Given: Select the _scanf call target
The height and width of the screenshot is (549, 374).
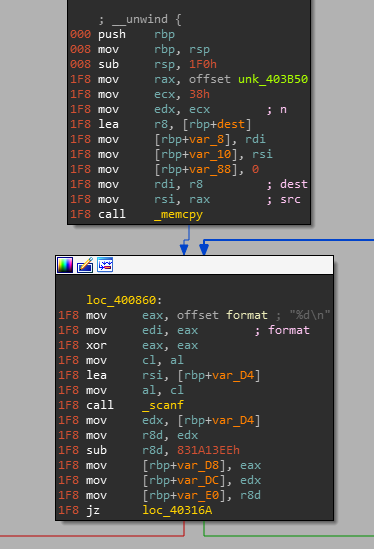Looking at the screenshot, I should coord(163,405).
